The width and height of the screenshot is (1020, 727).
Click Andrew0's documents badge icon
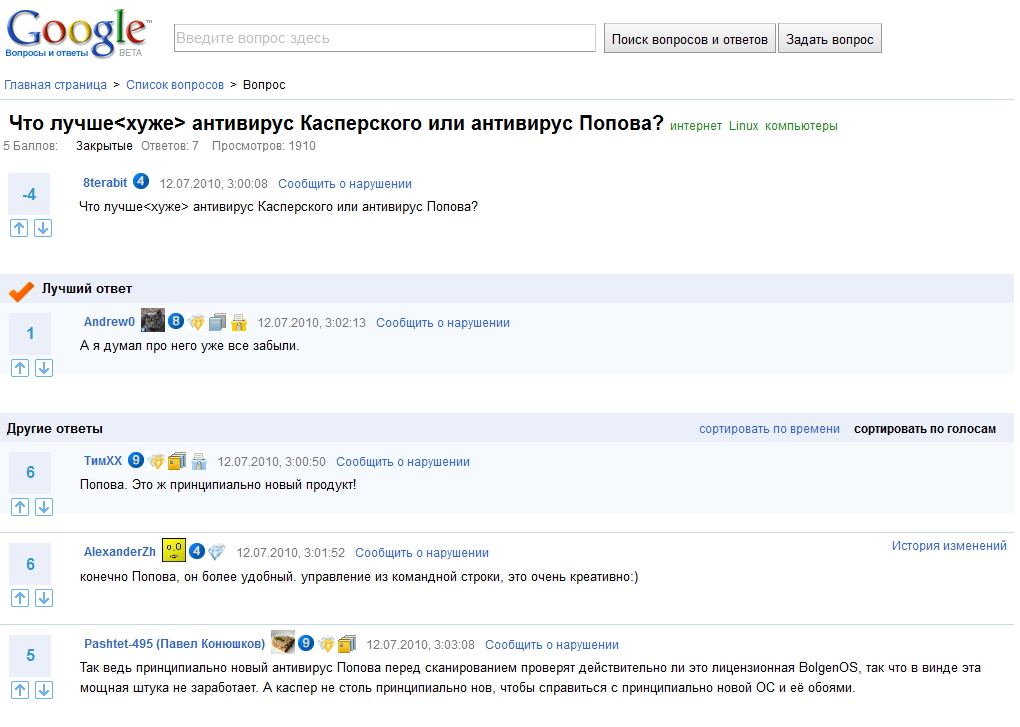click(217, 322)
